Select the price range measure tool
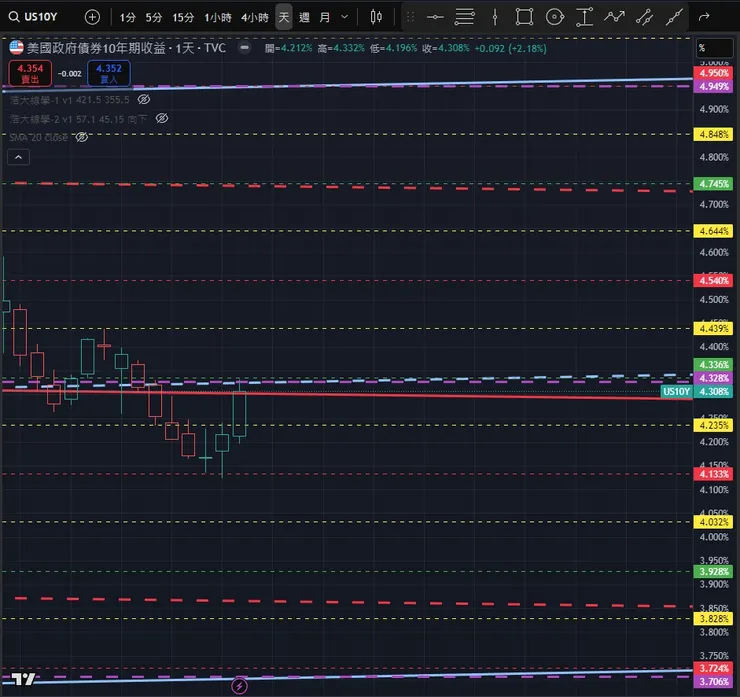The width and height of the screenshot is (740, 697). (x=584, y=17)
